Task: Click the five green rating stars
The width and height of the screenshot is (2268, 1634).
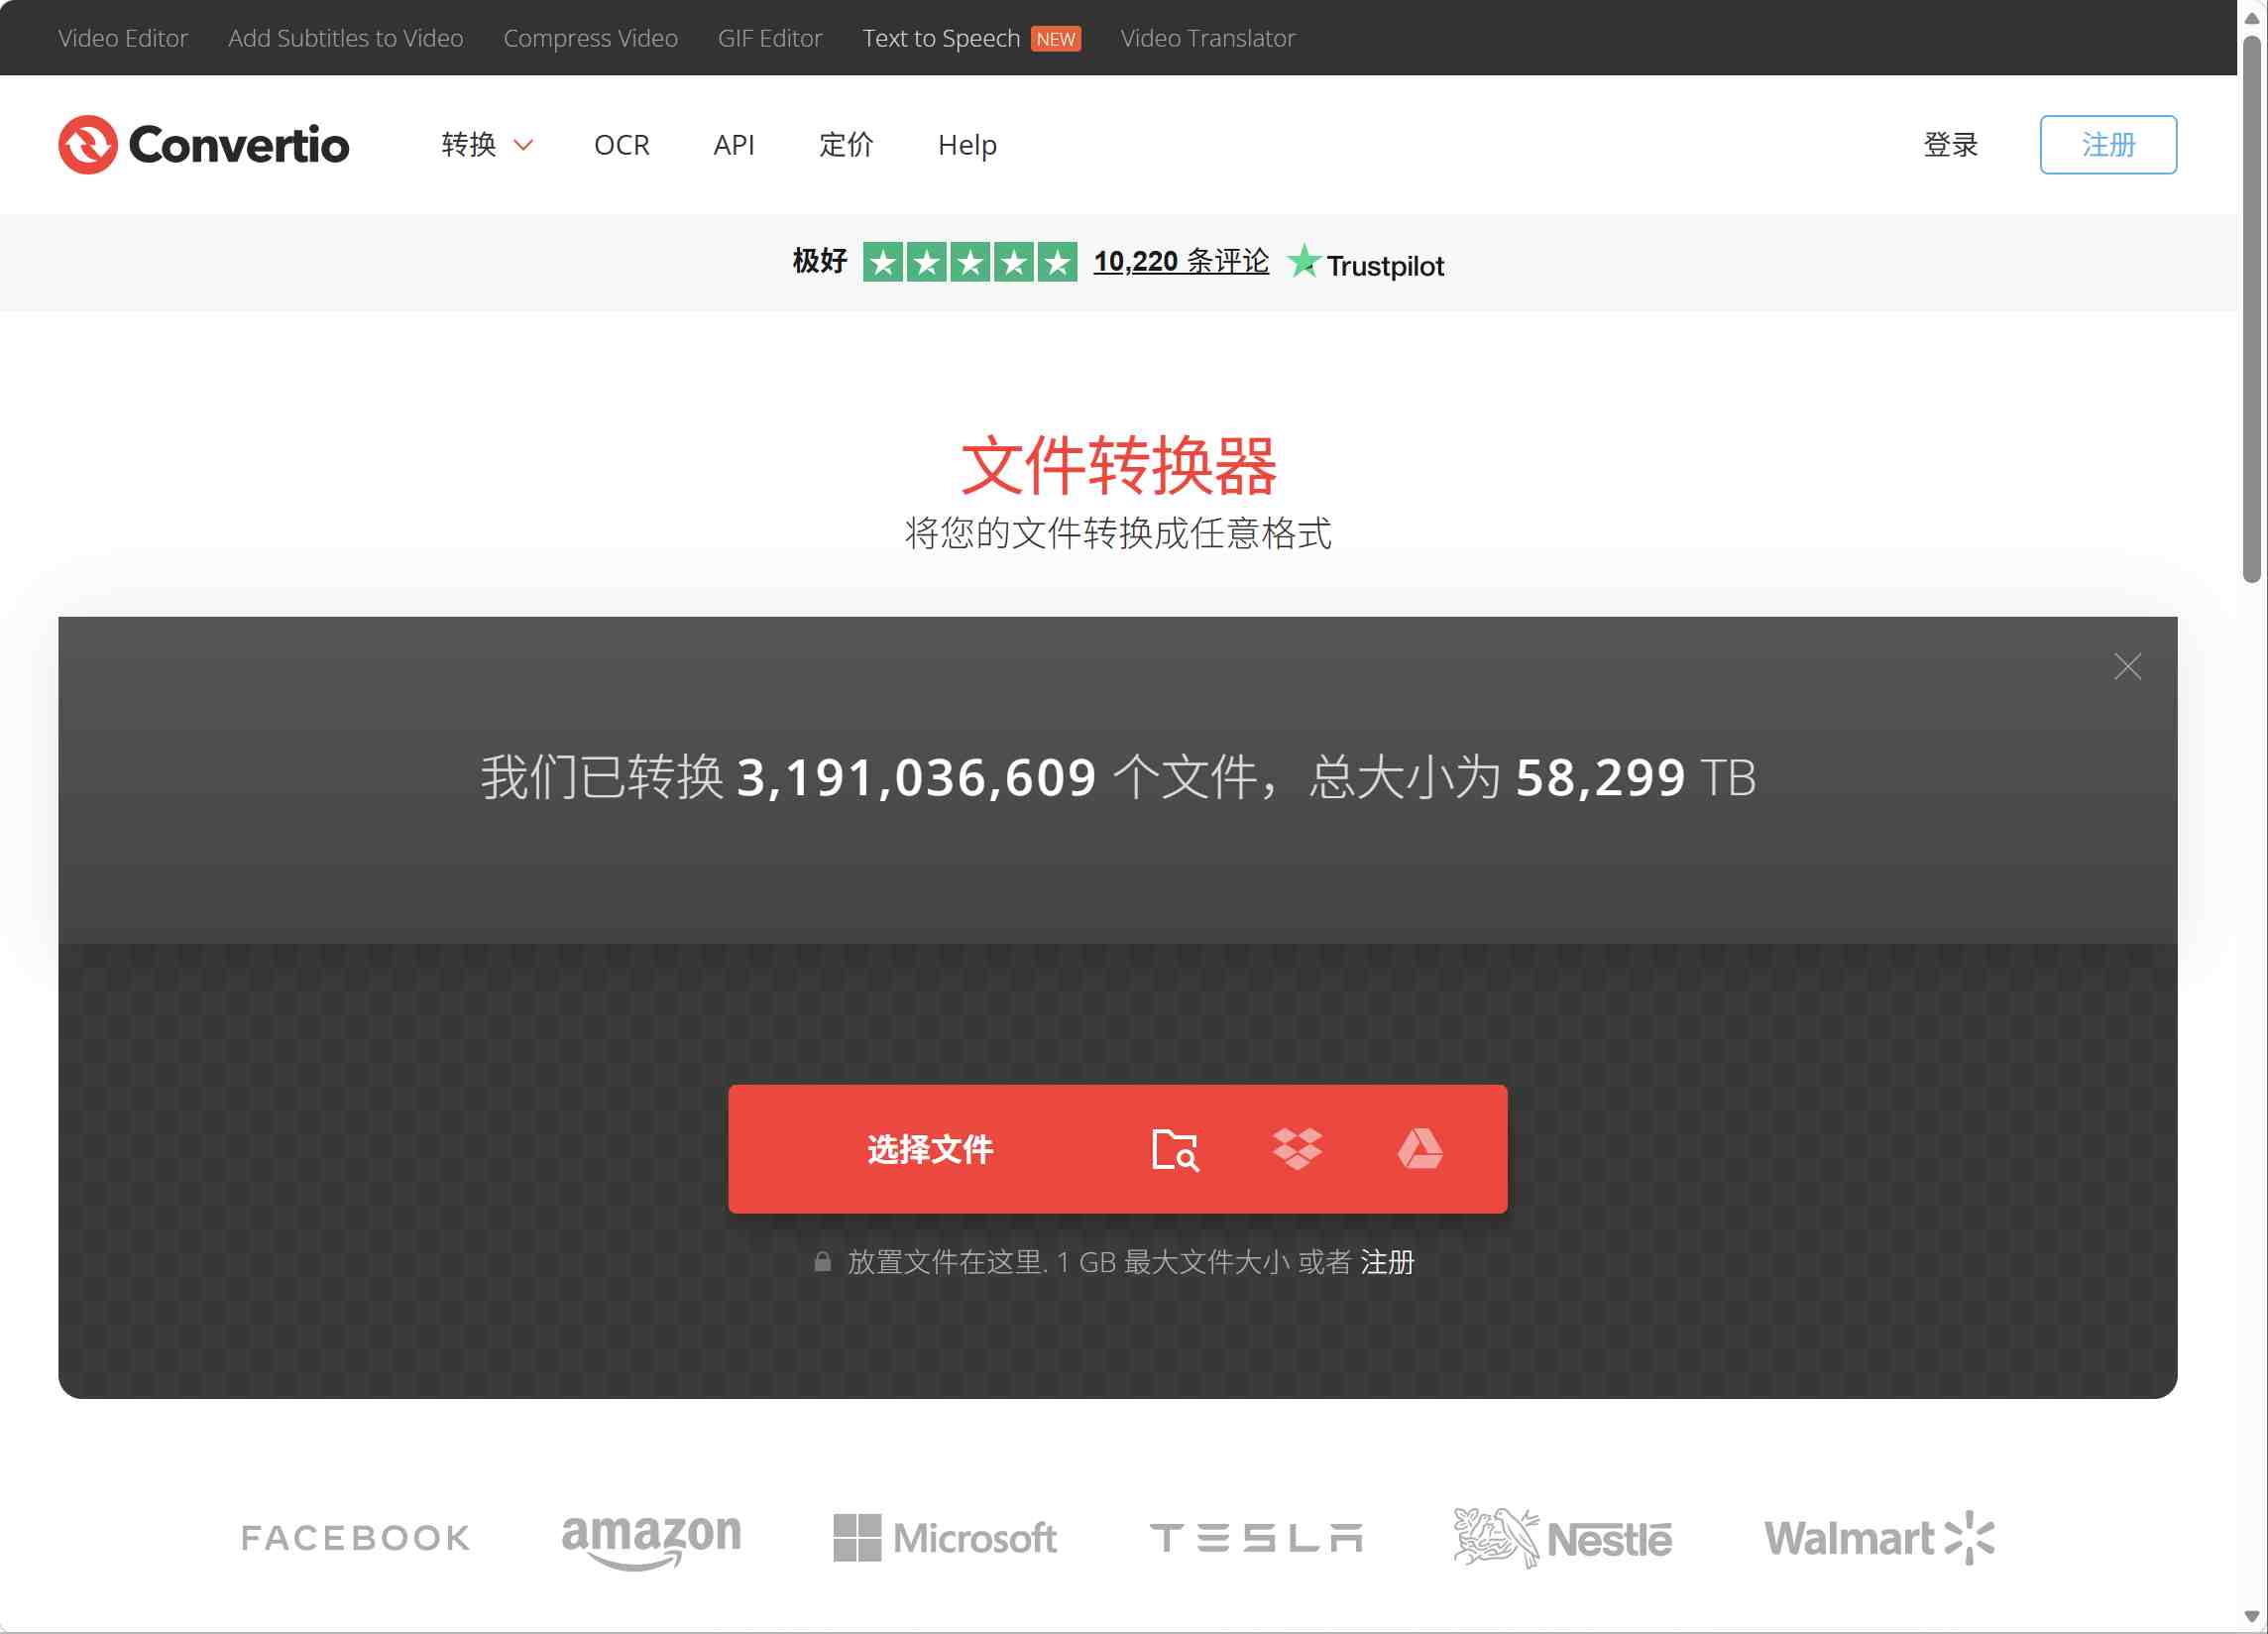Action: 970,262
